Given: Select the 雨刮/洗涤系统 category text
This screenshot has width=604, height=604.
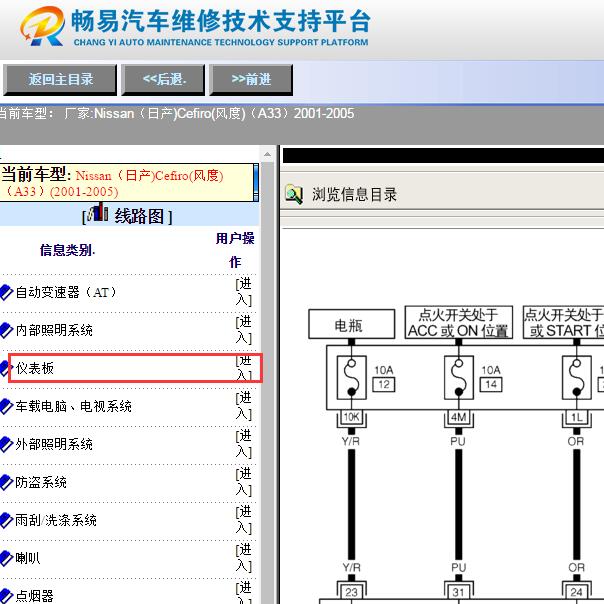Looking at the screenshot, I should [56, 520].
